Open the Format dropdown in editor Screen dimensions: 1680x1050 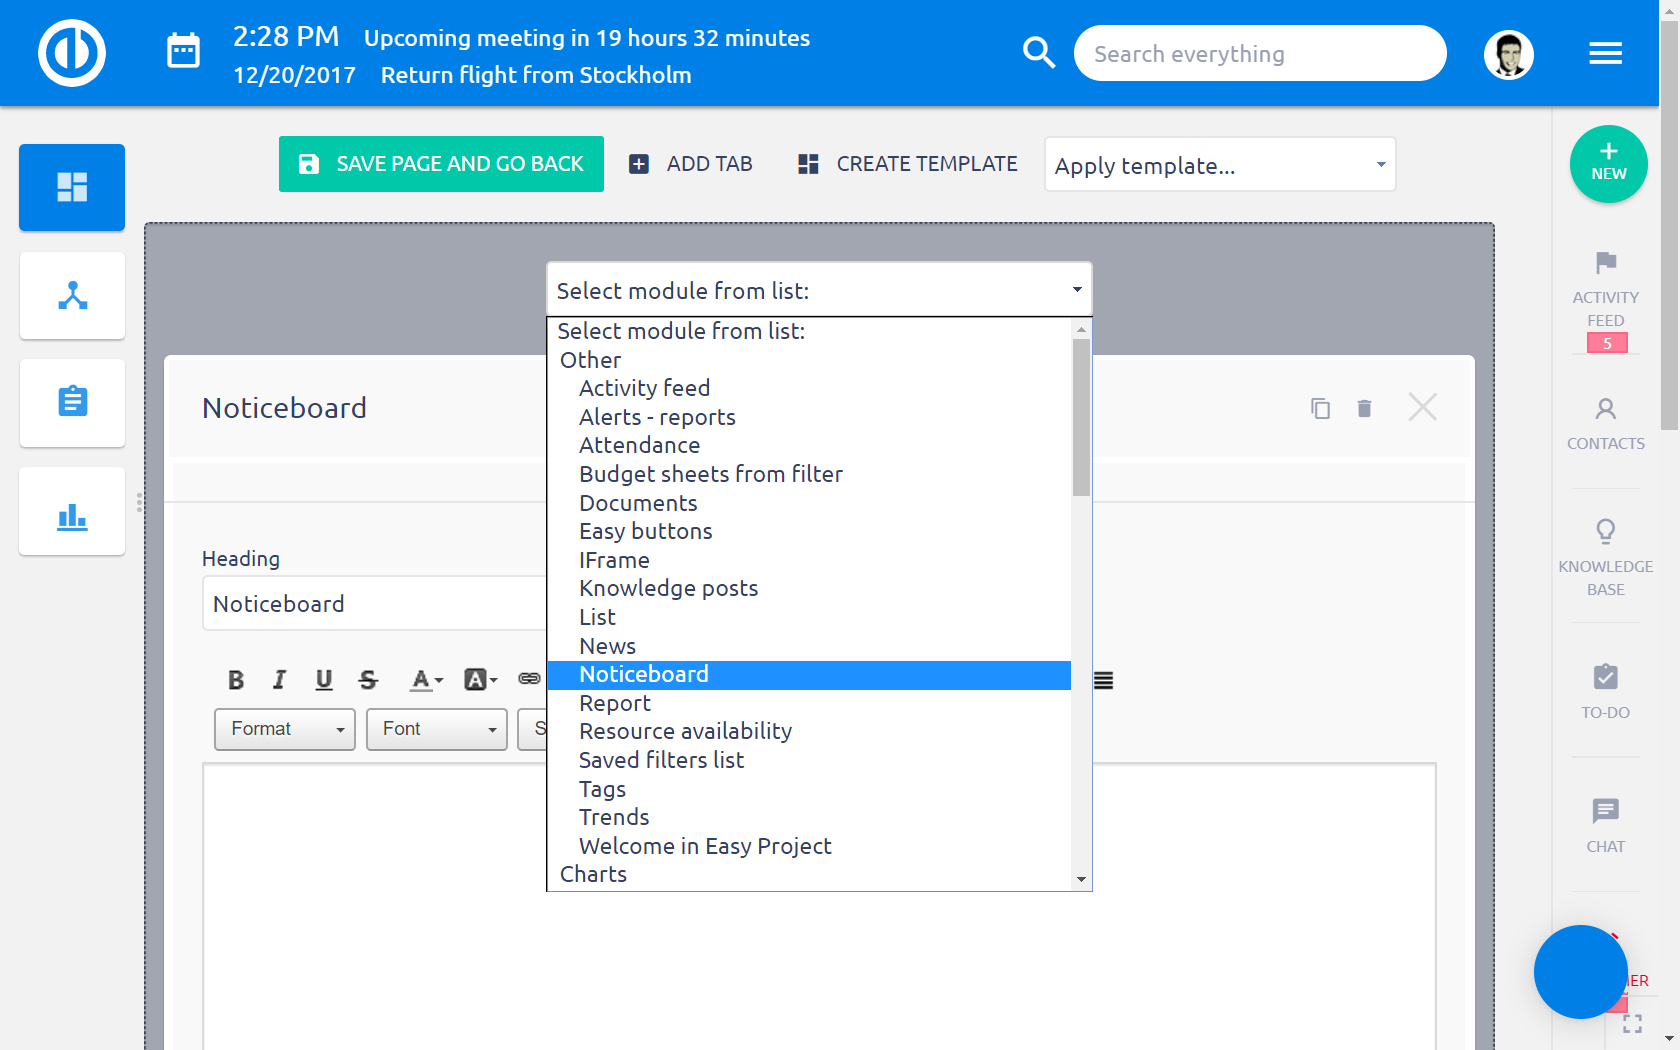pyautogui.click(x=285, y=729)
